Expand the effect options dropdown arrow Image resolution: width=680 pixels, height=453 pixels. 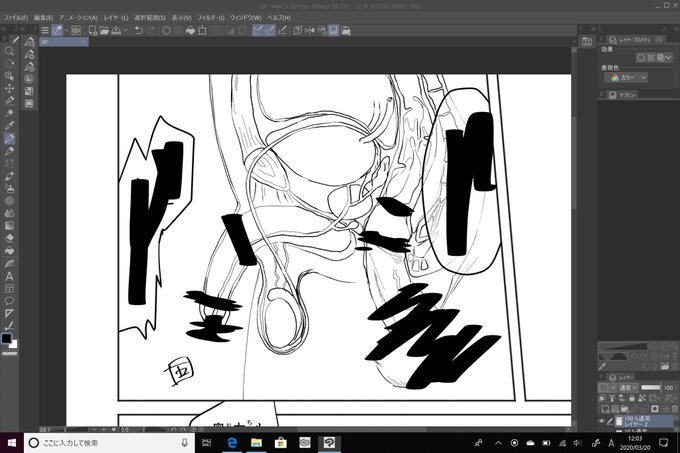669,57
